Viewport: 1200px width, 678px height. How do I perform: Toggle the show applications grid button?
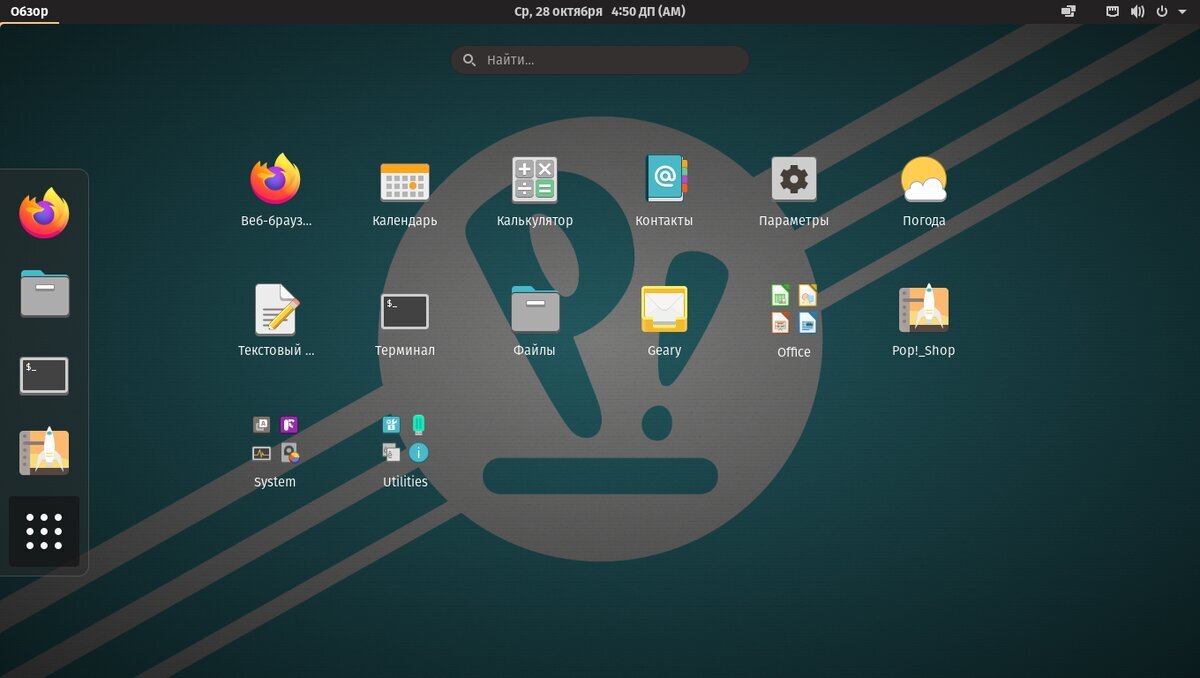pos(44,531)
